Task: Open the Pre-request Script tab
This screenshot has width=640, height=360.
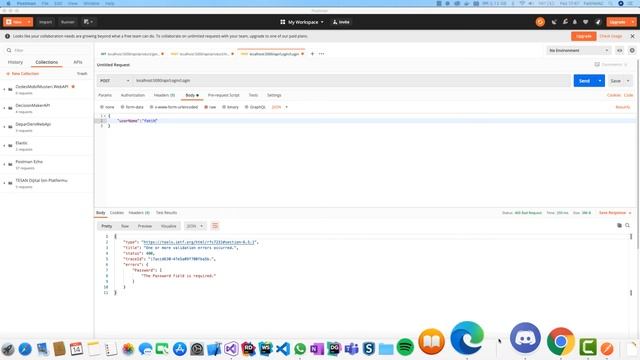Action: coord(224,95)
